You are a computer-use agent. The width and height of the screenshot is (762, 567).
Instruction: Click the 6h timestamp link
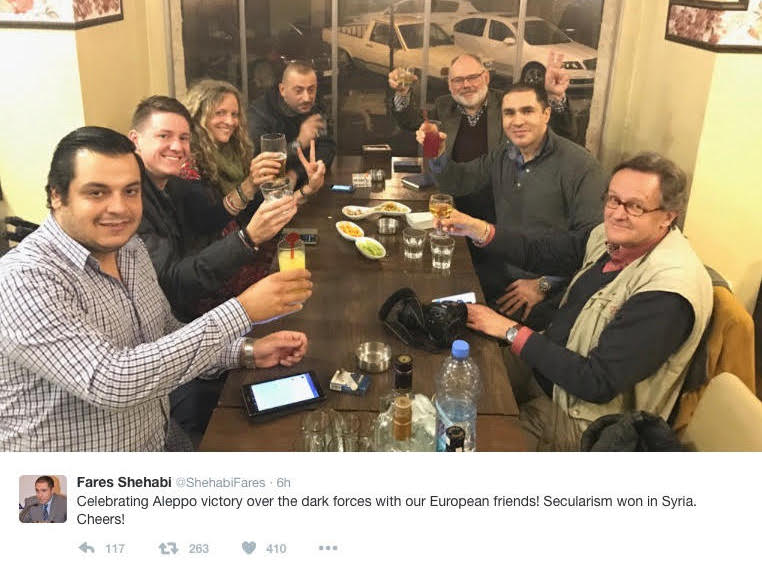283,482
